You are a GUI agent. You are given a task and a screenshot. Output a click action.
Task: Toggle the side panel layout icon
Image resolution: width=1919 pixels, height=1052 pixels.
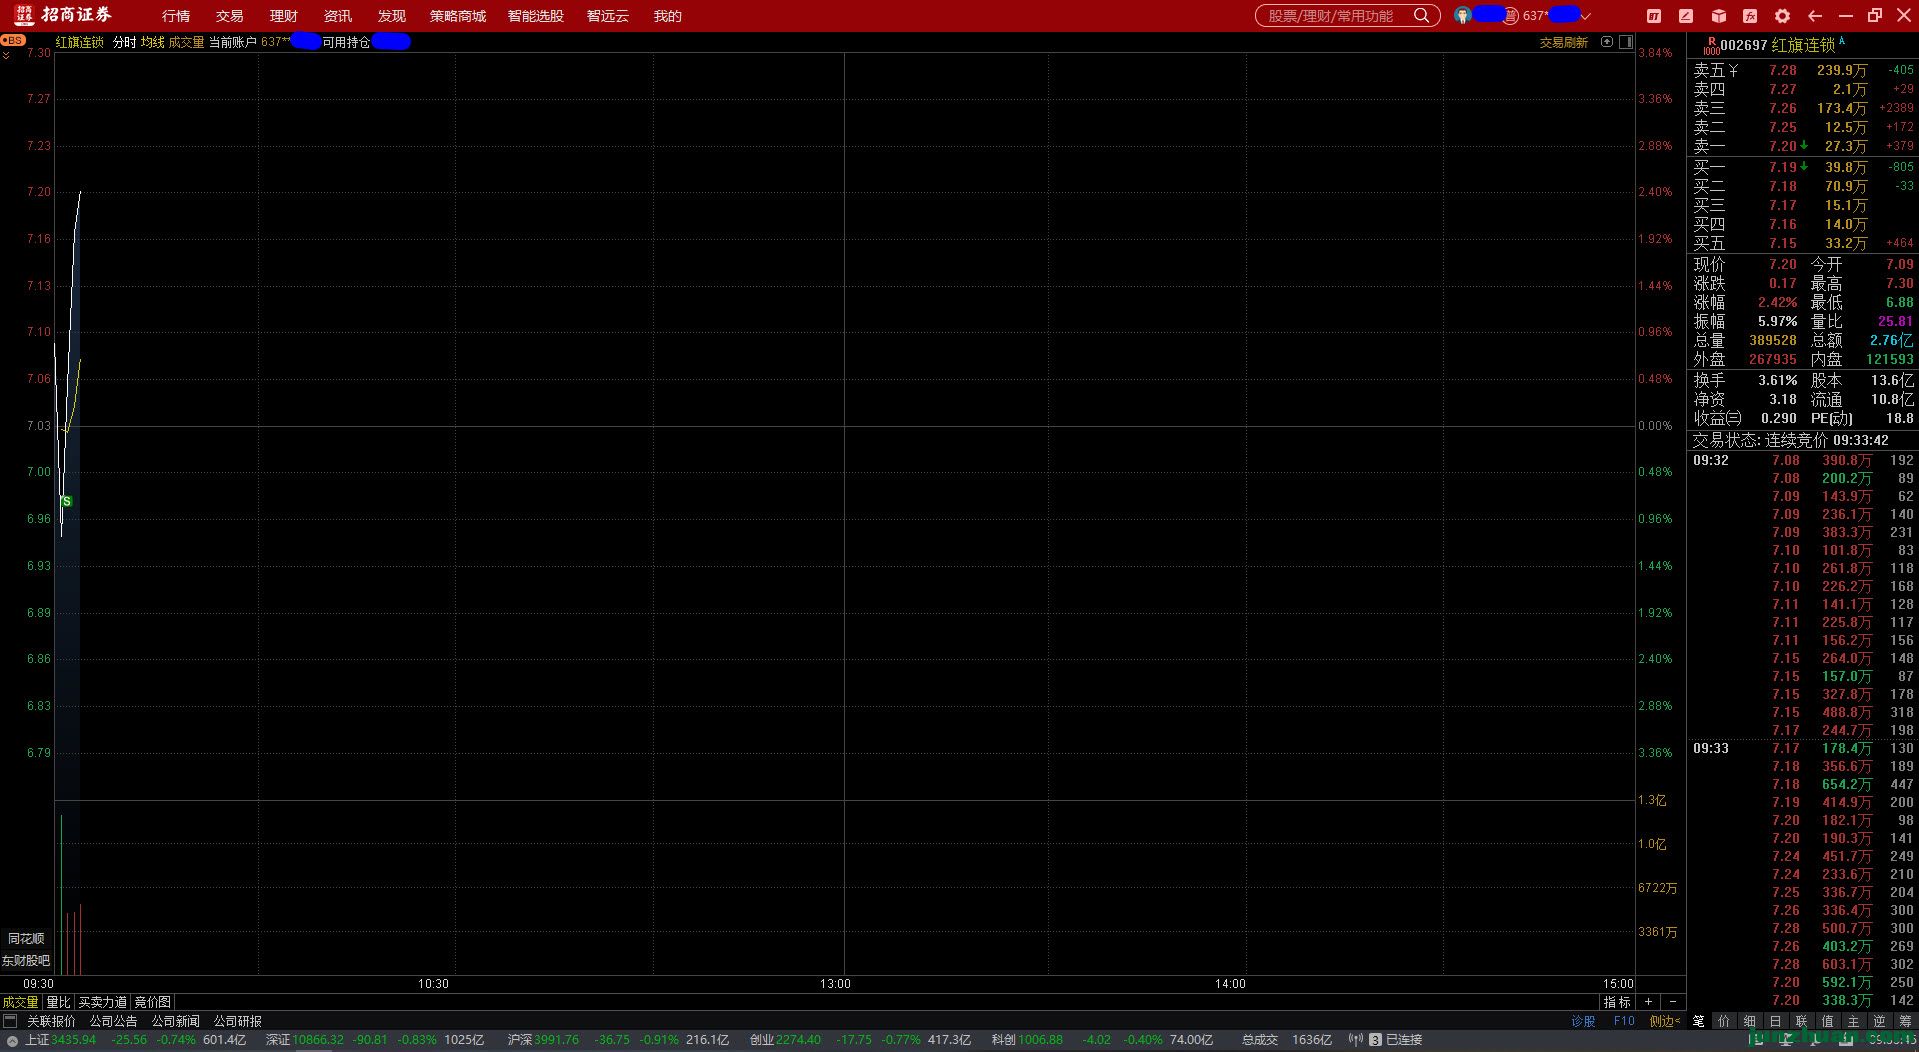[x=1626, y=42]
